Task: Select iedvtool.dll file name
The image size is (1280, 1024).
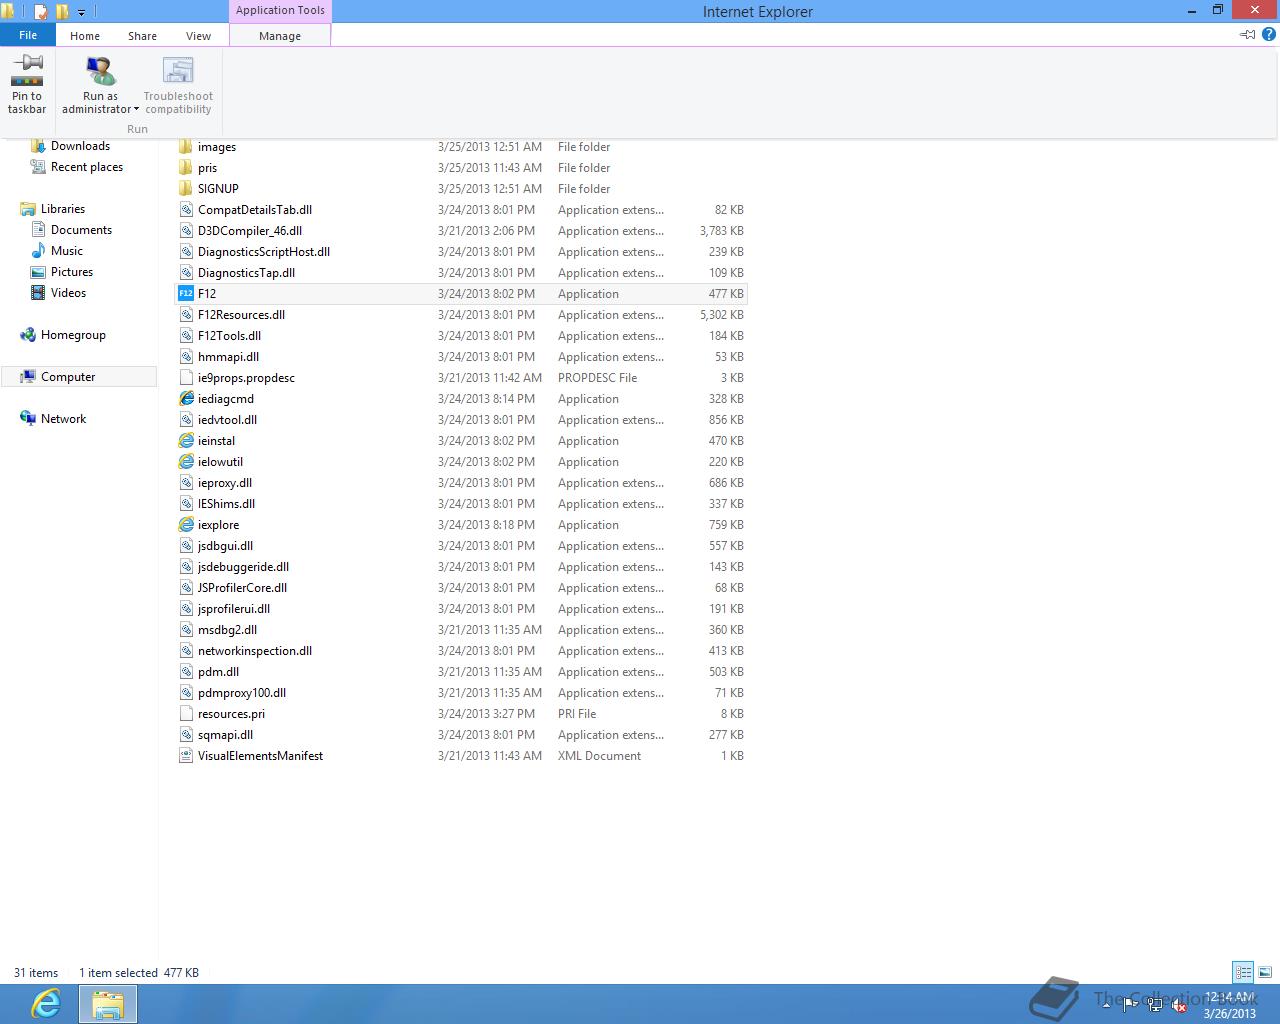Action: coord(227,420)
